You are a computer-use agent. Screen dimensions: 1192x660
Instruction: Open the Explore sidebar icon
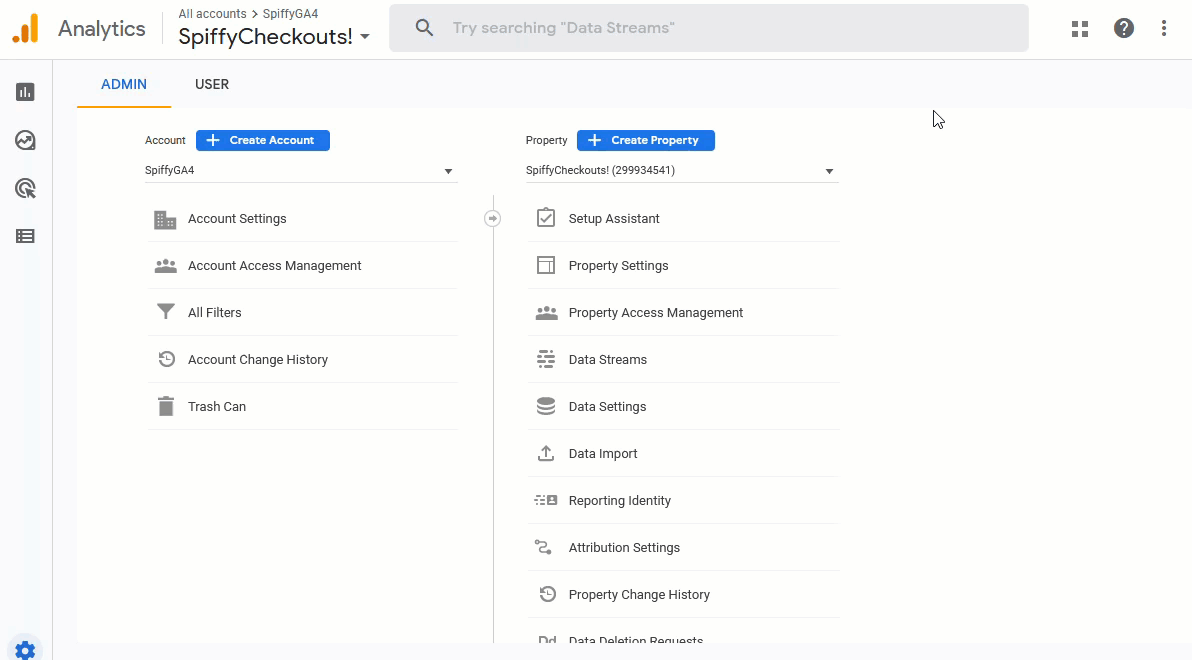[x=25, y=140]
